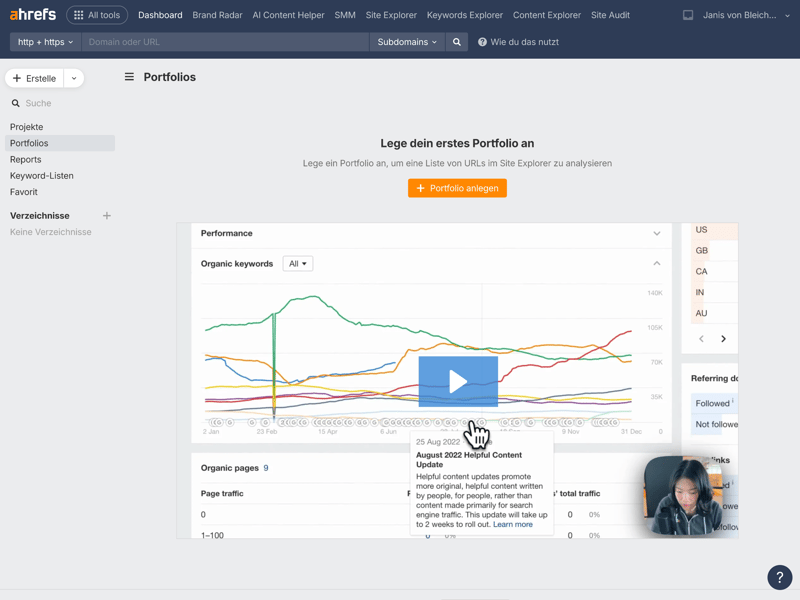Click the Ahrefs logo
800x600 pixels.
coord(33,15)
